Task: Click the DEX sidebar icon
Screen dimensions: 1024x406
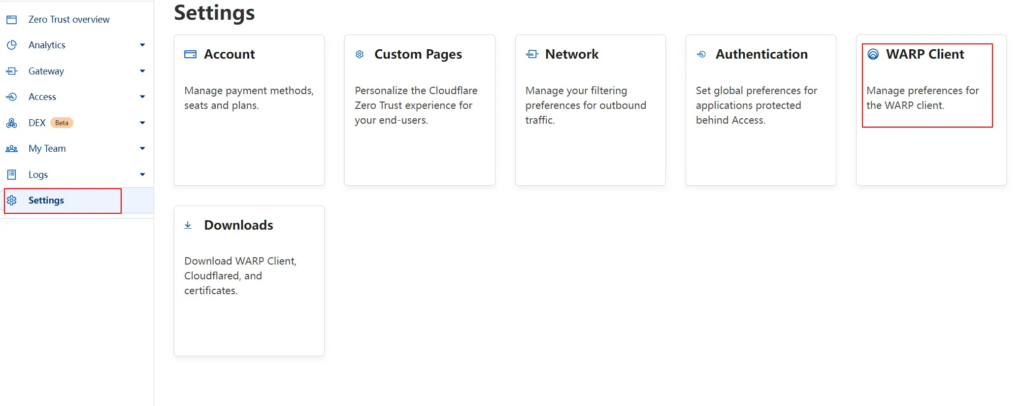Action: (12, 123)
